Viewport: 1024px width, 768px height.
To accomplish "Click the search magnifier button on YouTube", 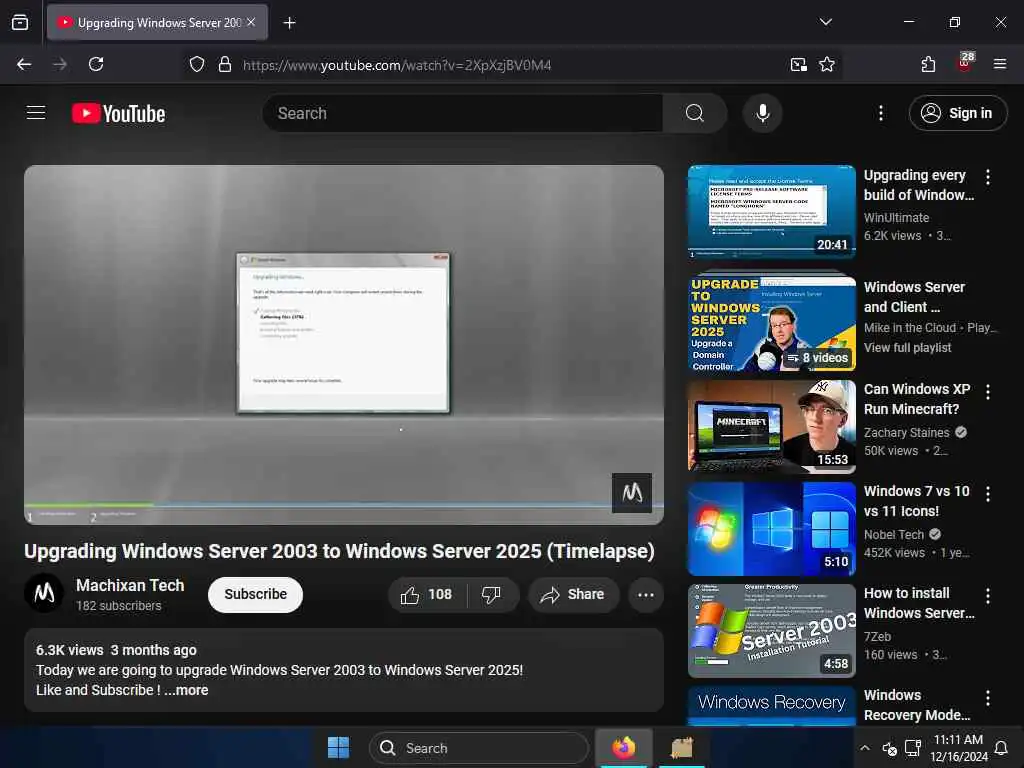I will pos(694,113).
